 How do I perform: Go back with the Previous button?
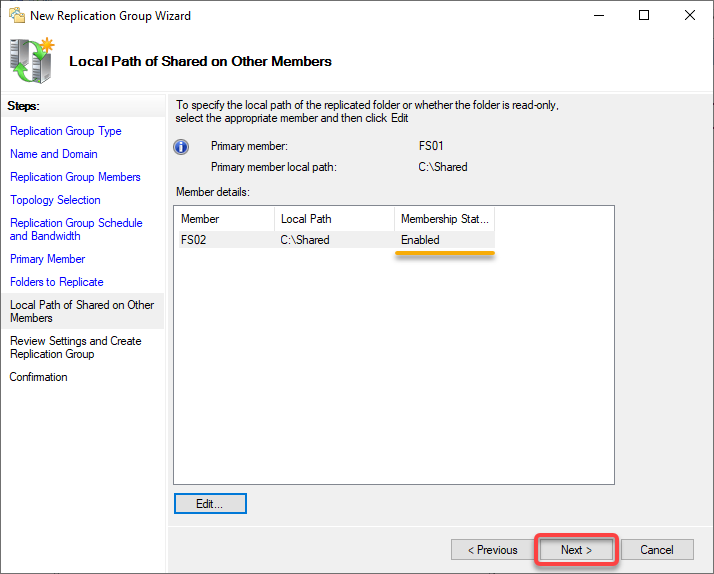click(493, 550)
